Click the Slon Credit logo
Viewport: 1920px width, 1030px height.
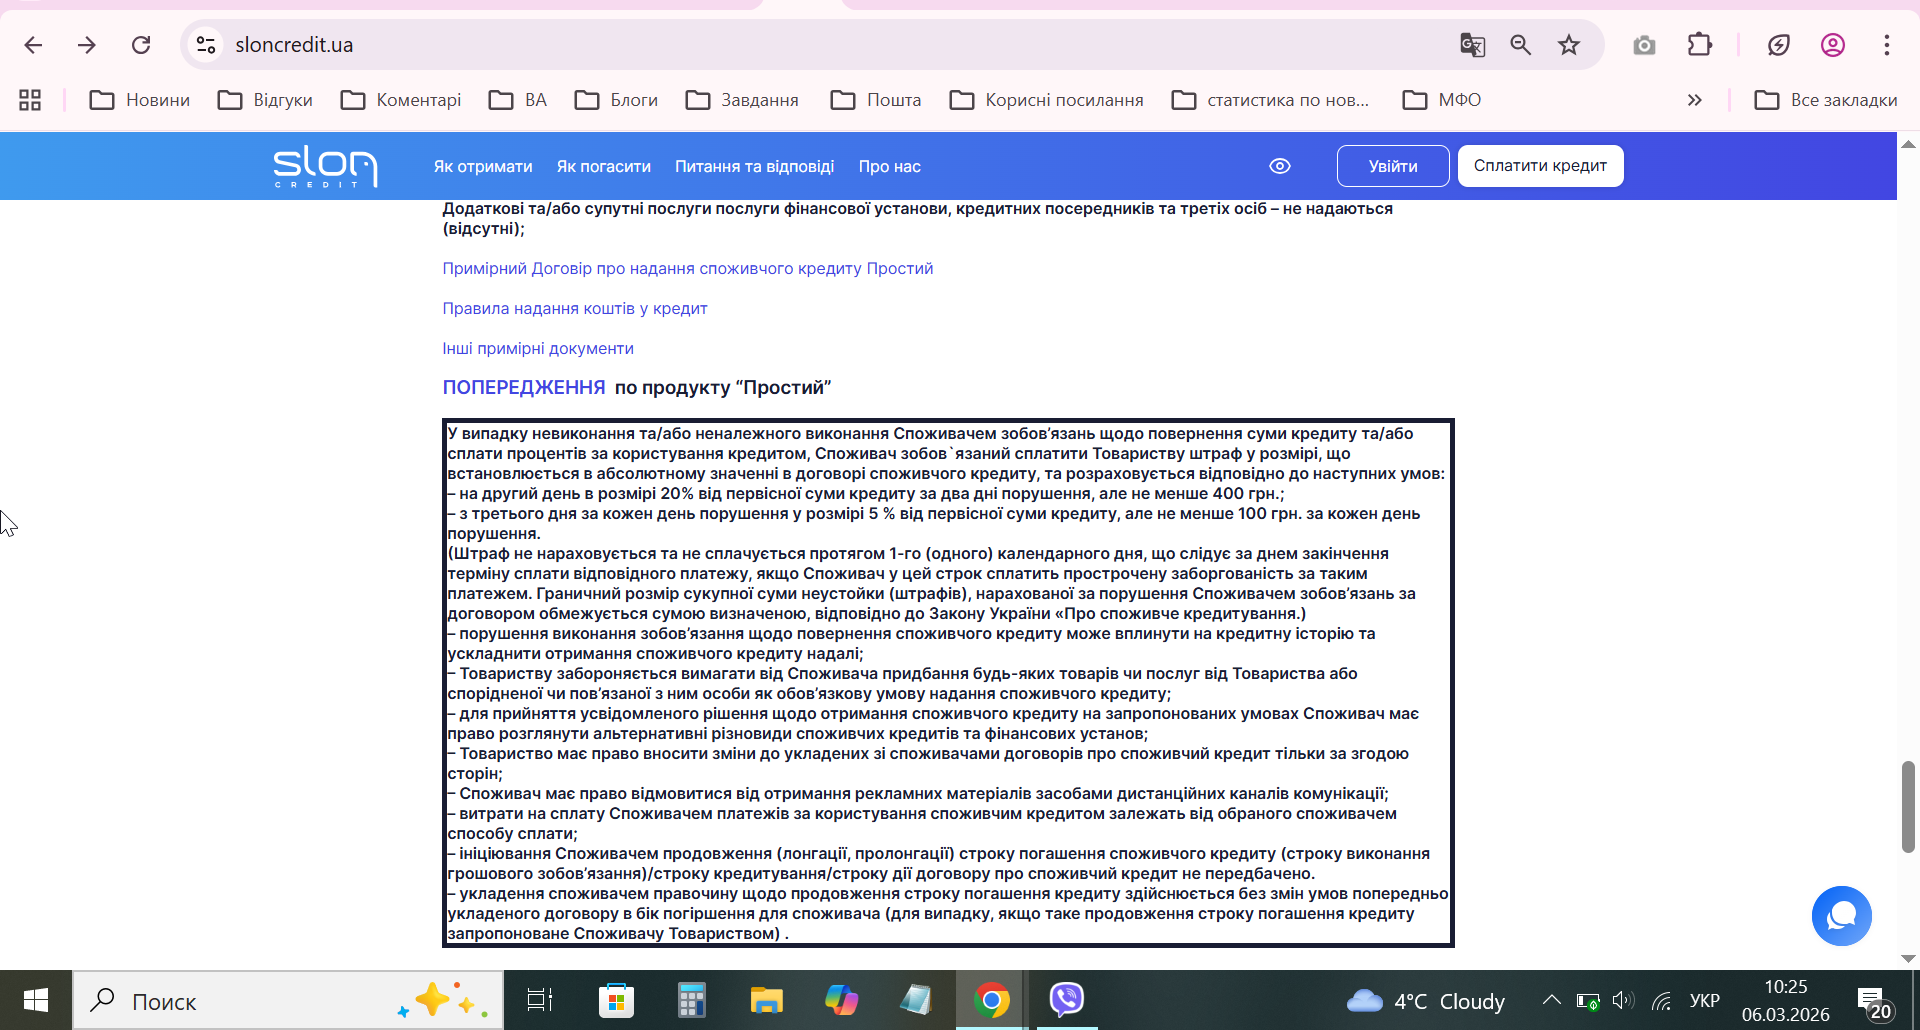pos(325,166)
